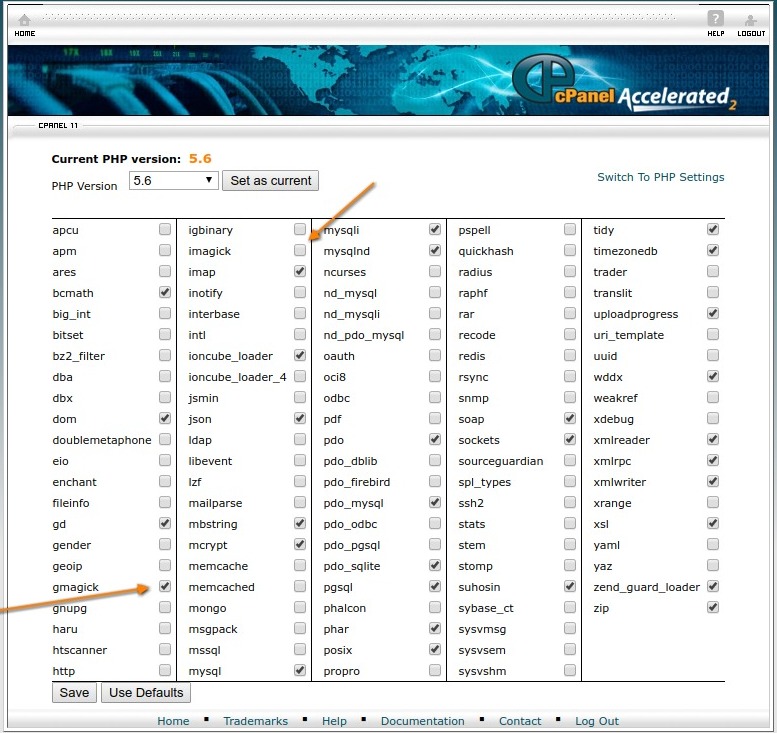Enable the imagick extension checkbox
The image size is (777, 733).
(300, 250)
